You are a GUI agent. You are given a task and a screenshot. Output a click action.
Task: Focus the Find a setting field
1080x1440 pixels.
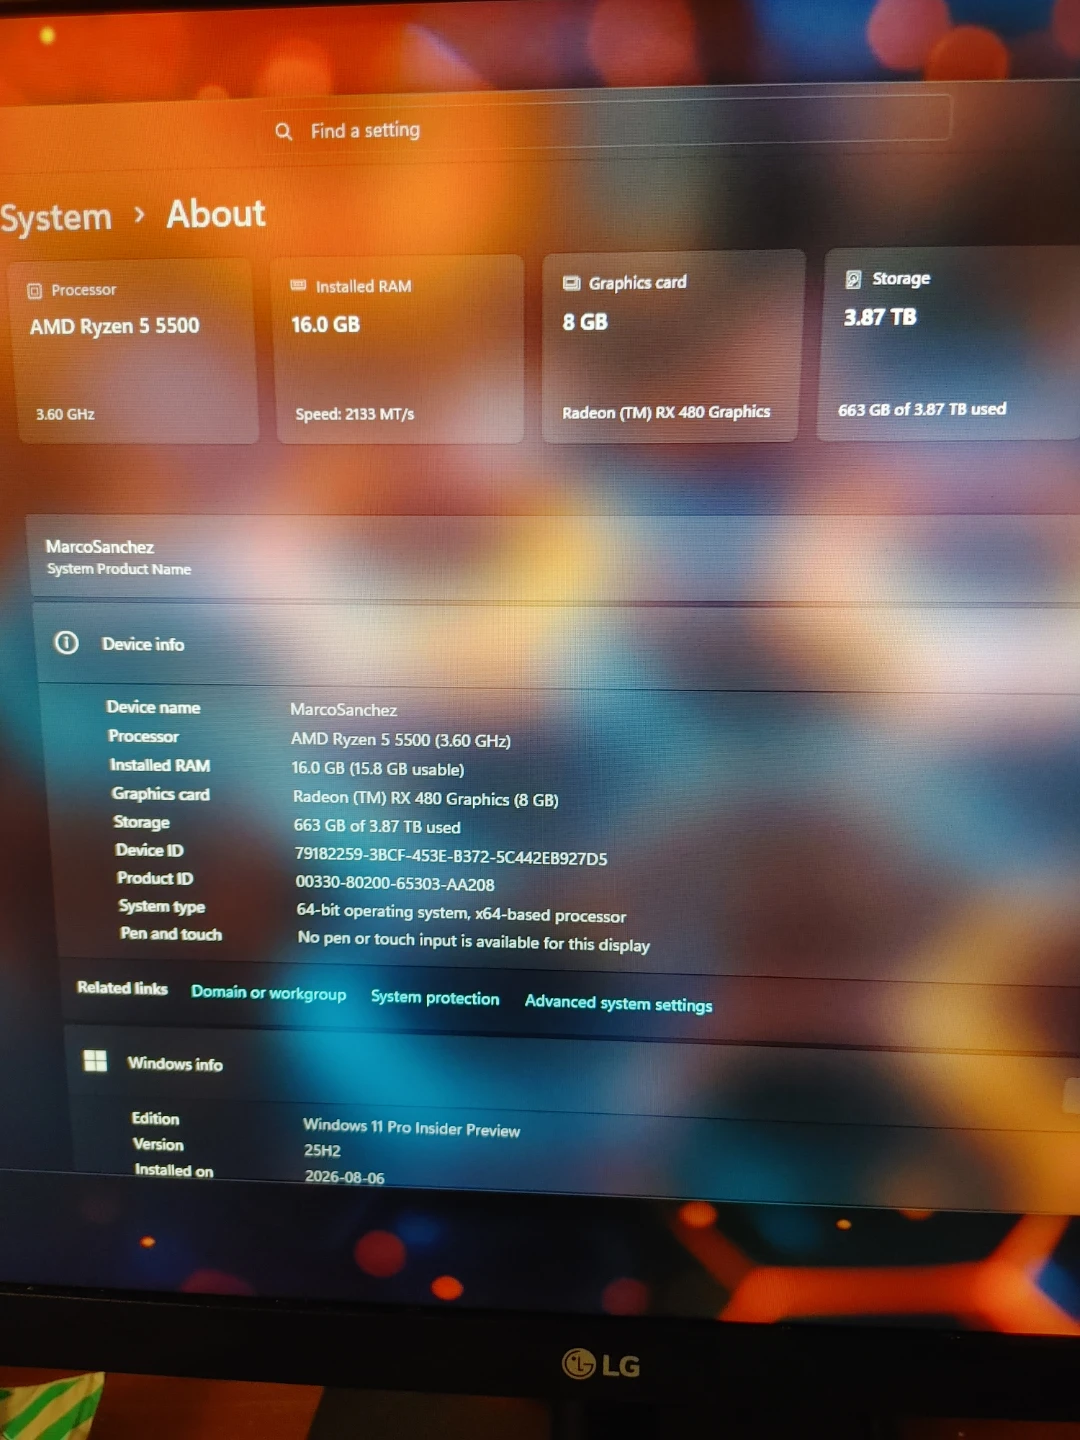(x=608, y=127)
